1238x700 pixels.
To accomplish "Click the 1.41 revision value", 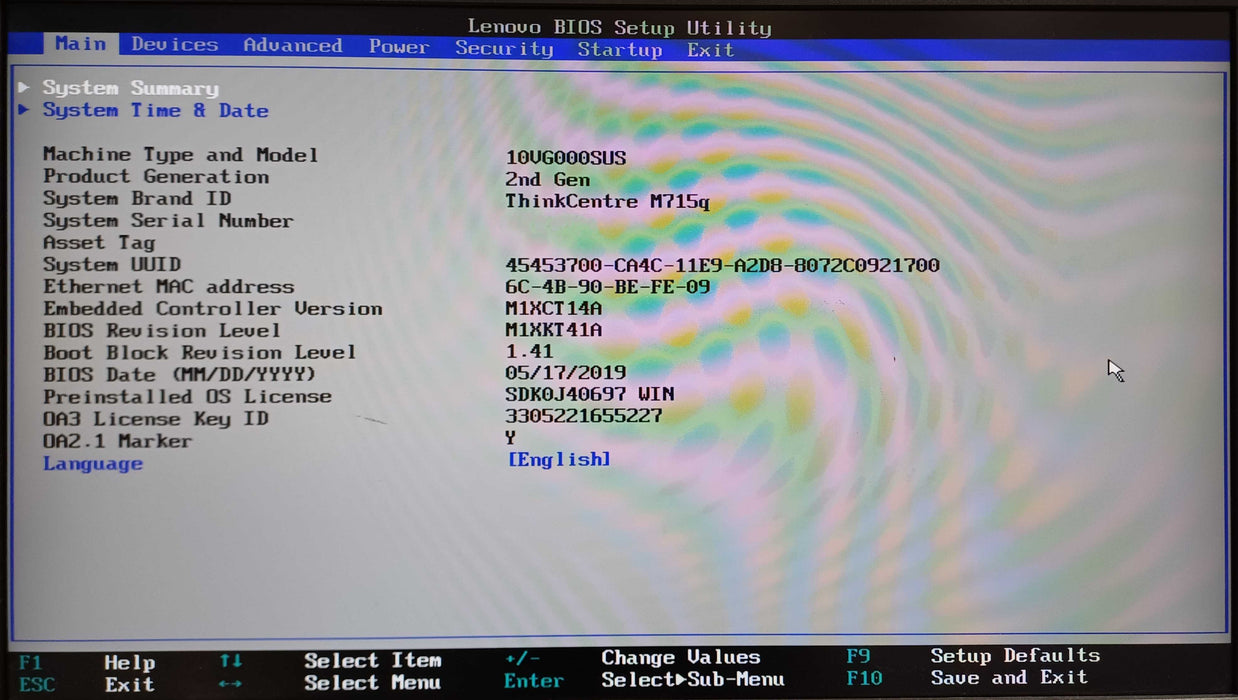I will click(529, 352).
